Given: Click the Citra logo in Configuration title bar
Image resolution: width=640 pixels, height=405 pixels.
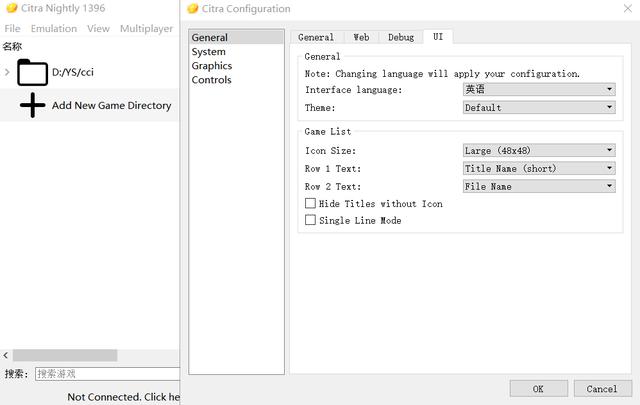Looking at the screenshot, I should point(193,9).
